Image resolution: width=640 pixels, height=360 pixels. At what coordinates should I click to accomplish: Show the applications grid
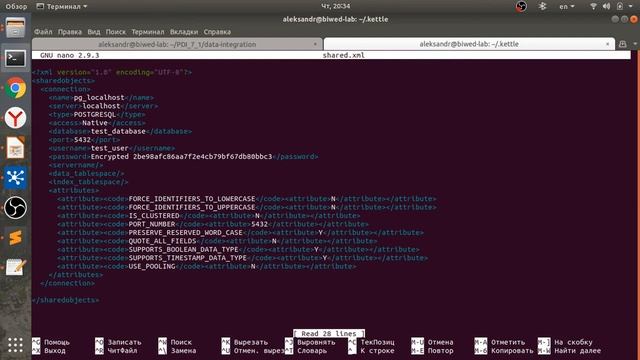tap(16, 345)
